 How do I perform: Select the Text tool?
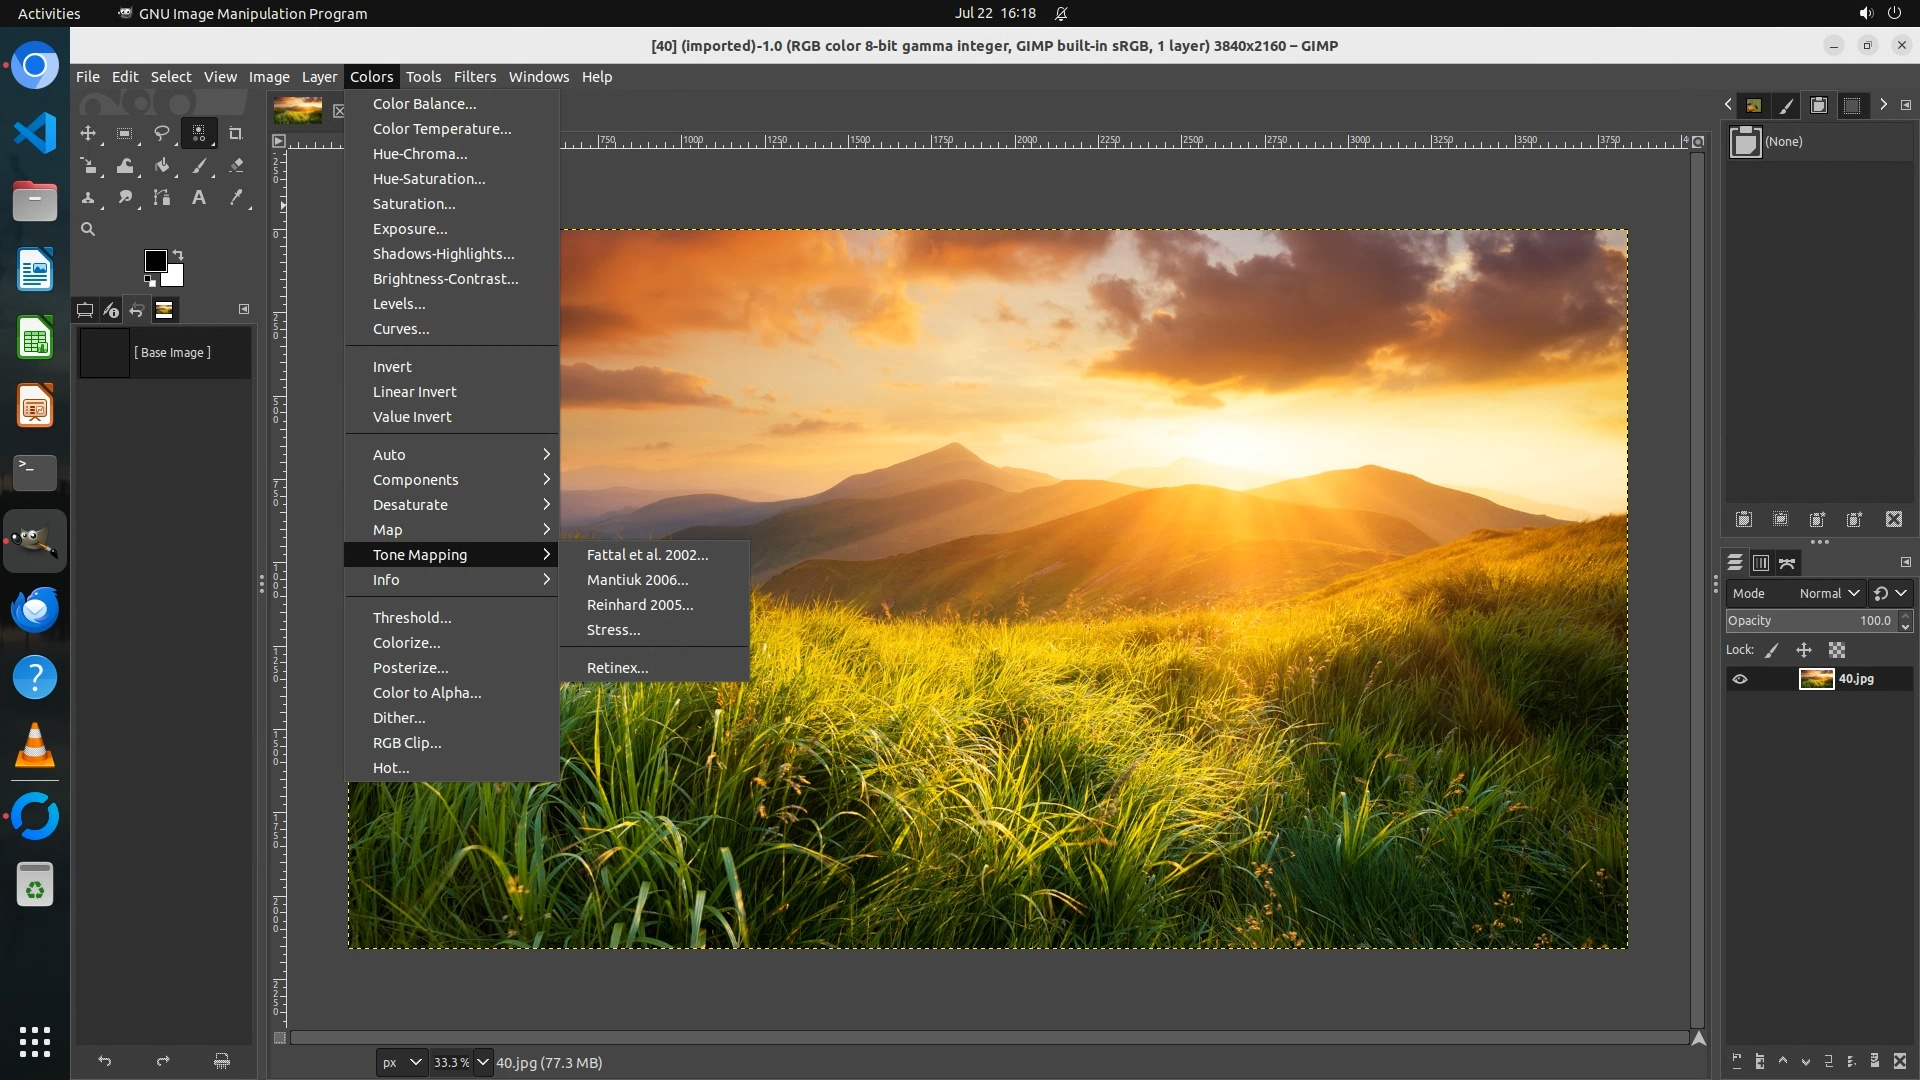(x=199, y=198)
